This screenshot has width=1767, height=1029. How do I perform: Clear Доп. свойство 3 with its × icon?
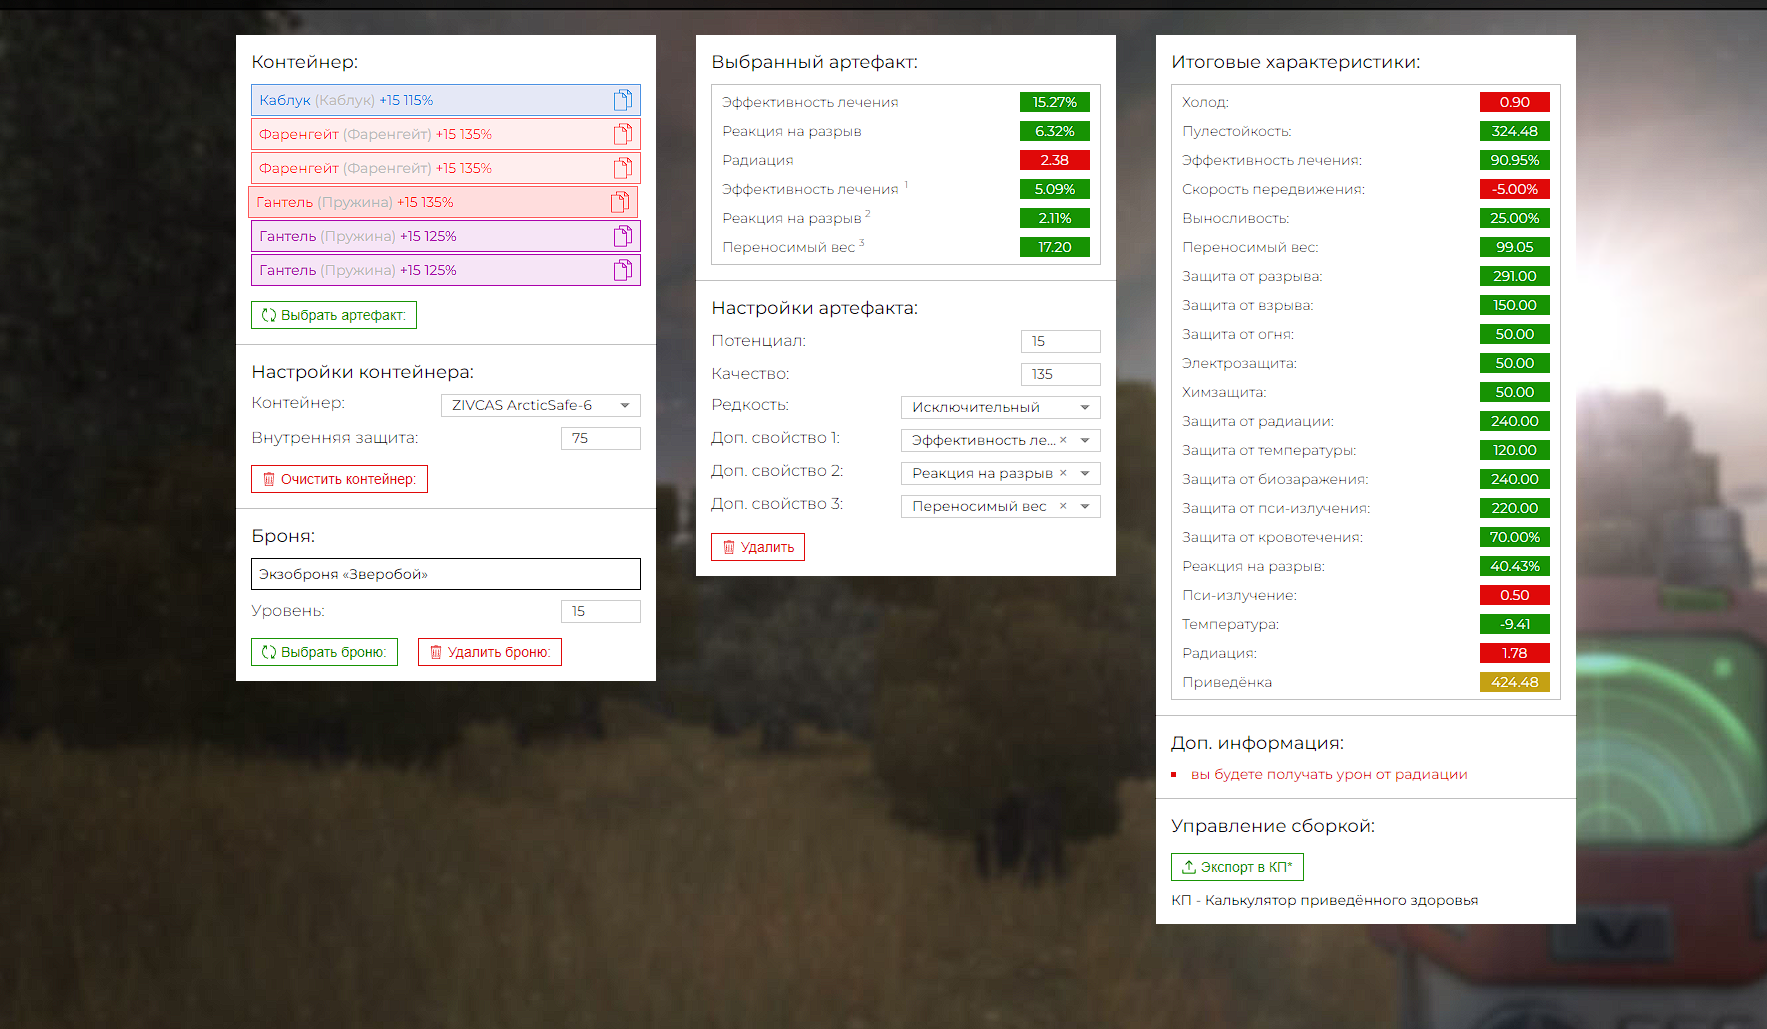(1063, 506)
